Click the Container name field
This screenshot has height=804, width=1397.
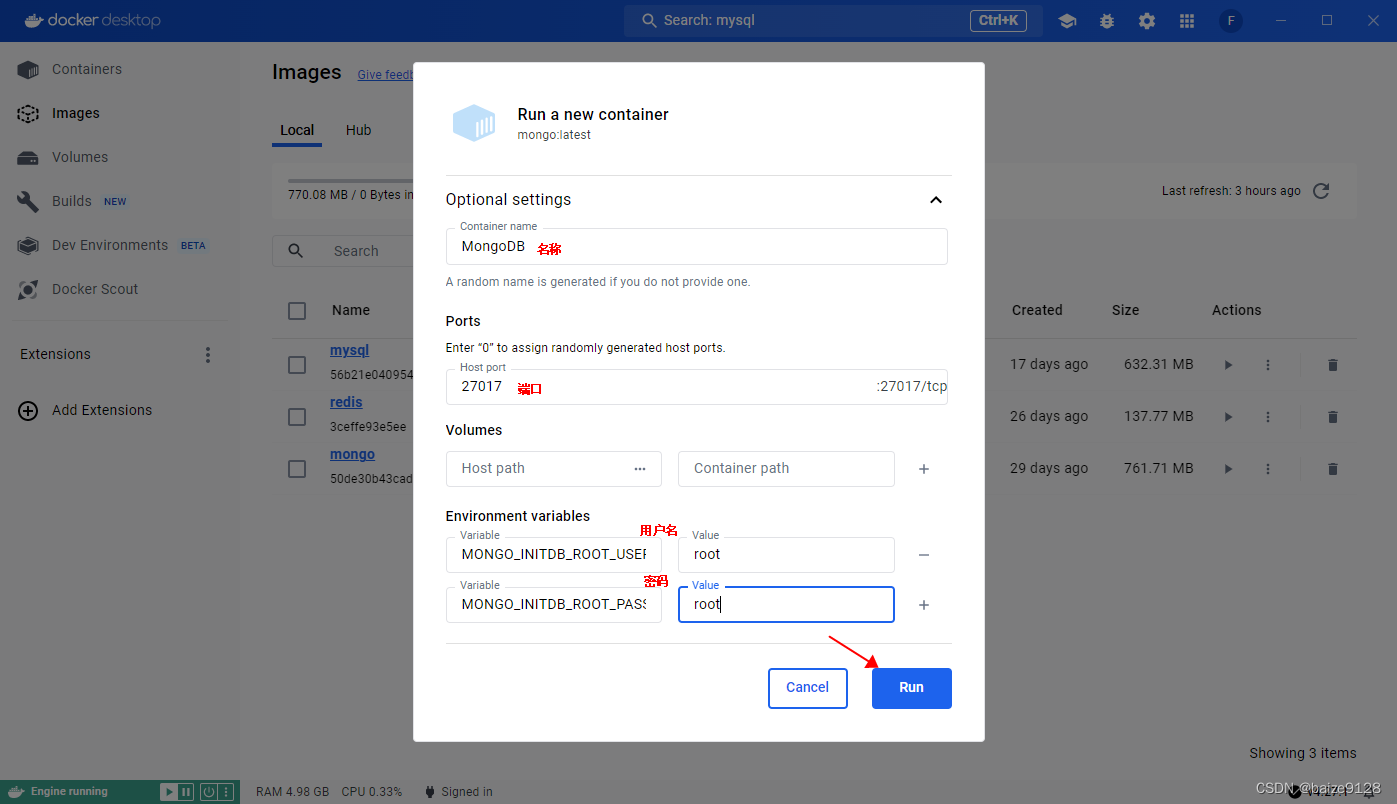point(696,246)
